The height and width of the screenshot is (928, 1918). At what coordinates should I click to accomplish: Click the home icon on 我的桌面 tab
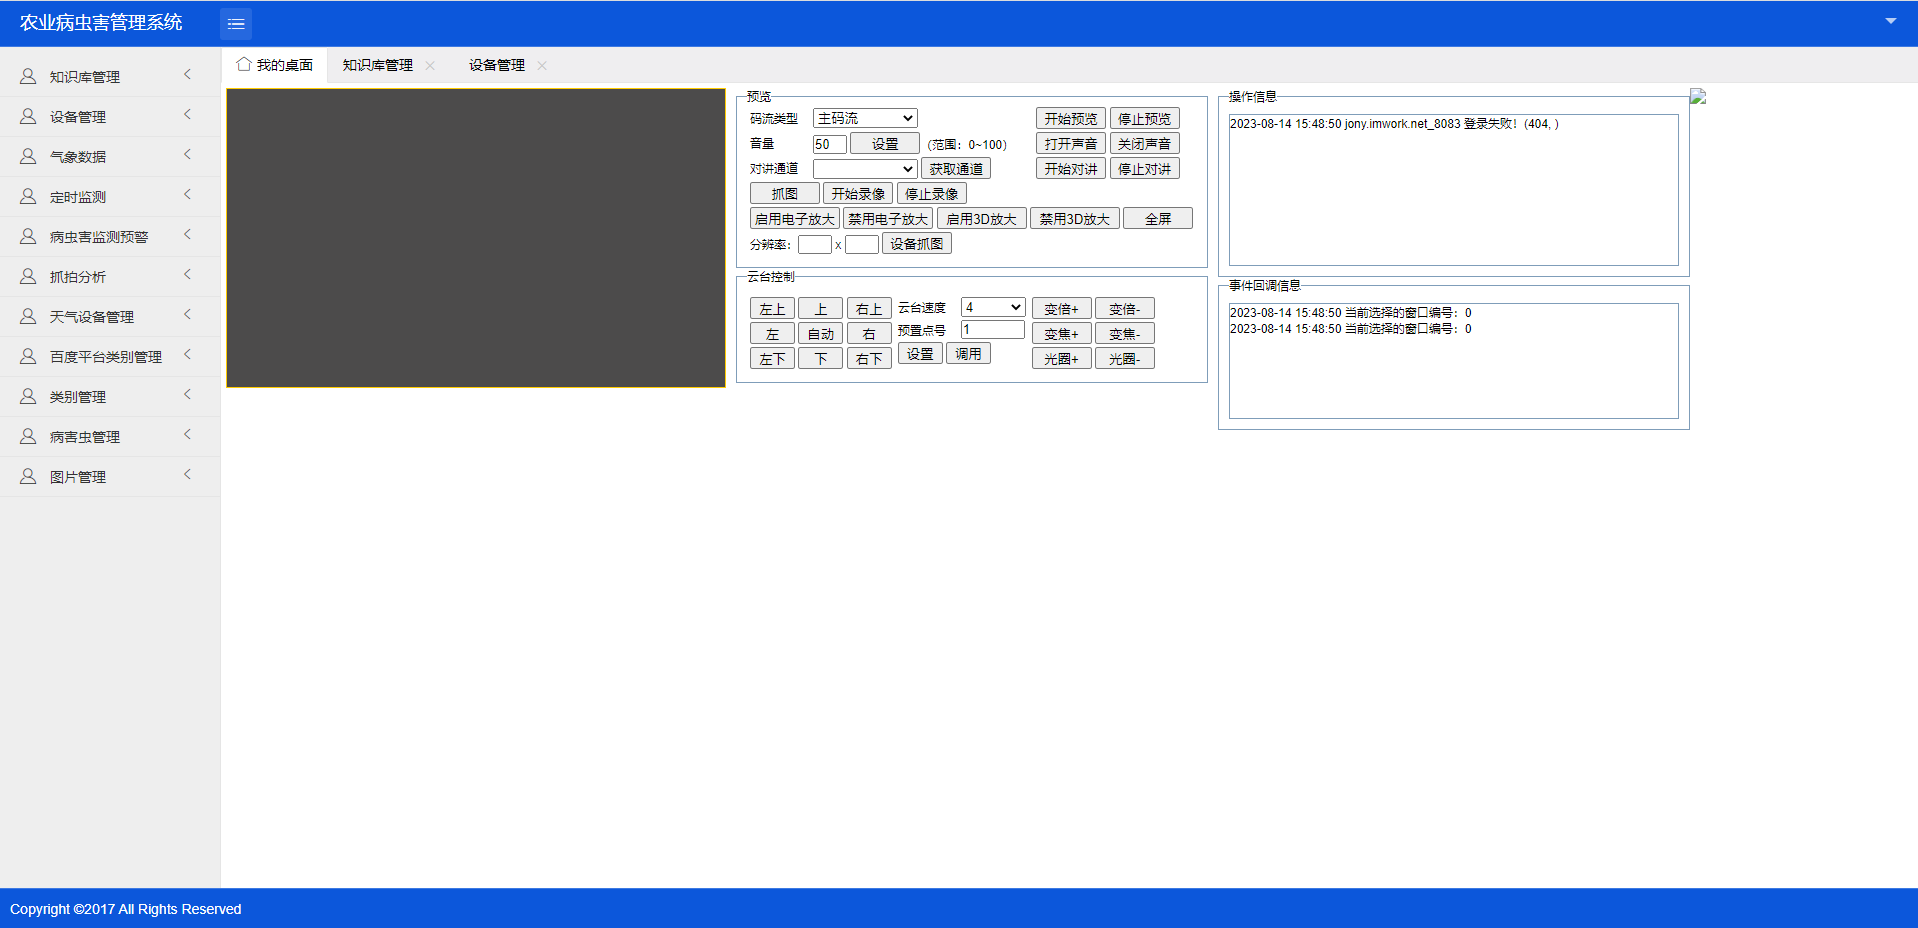click(243, 64)
